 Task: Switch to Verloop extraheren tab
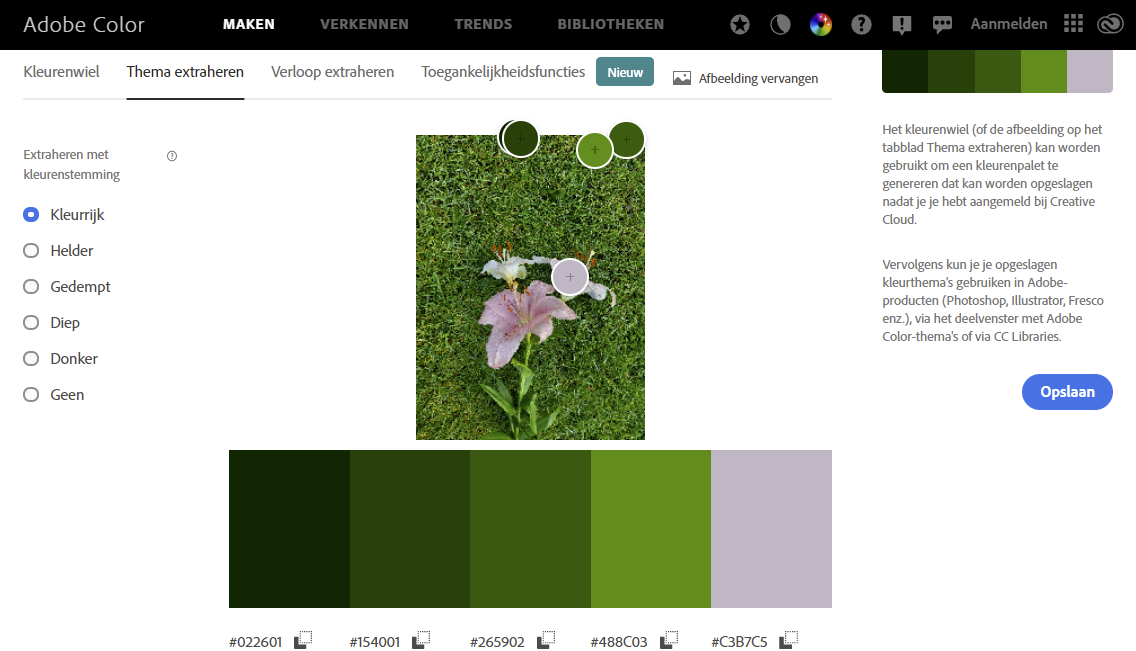coord(332,72)
